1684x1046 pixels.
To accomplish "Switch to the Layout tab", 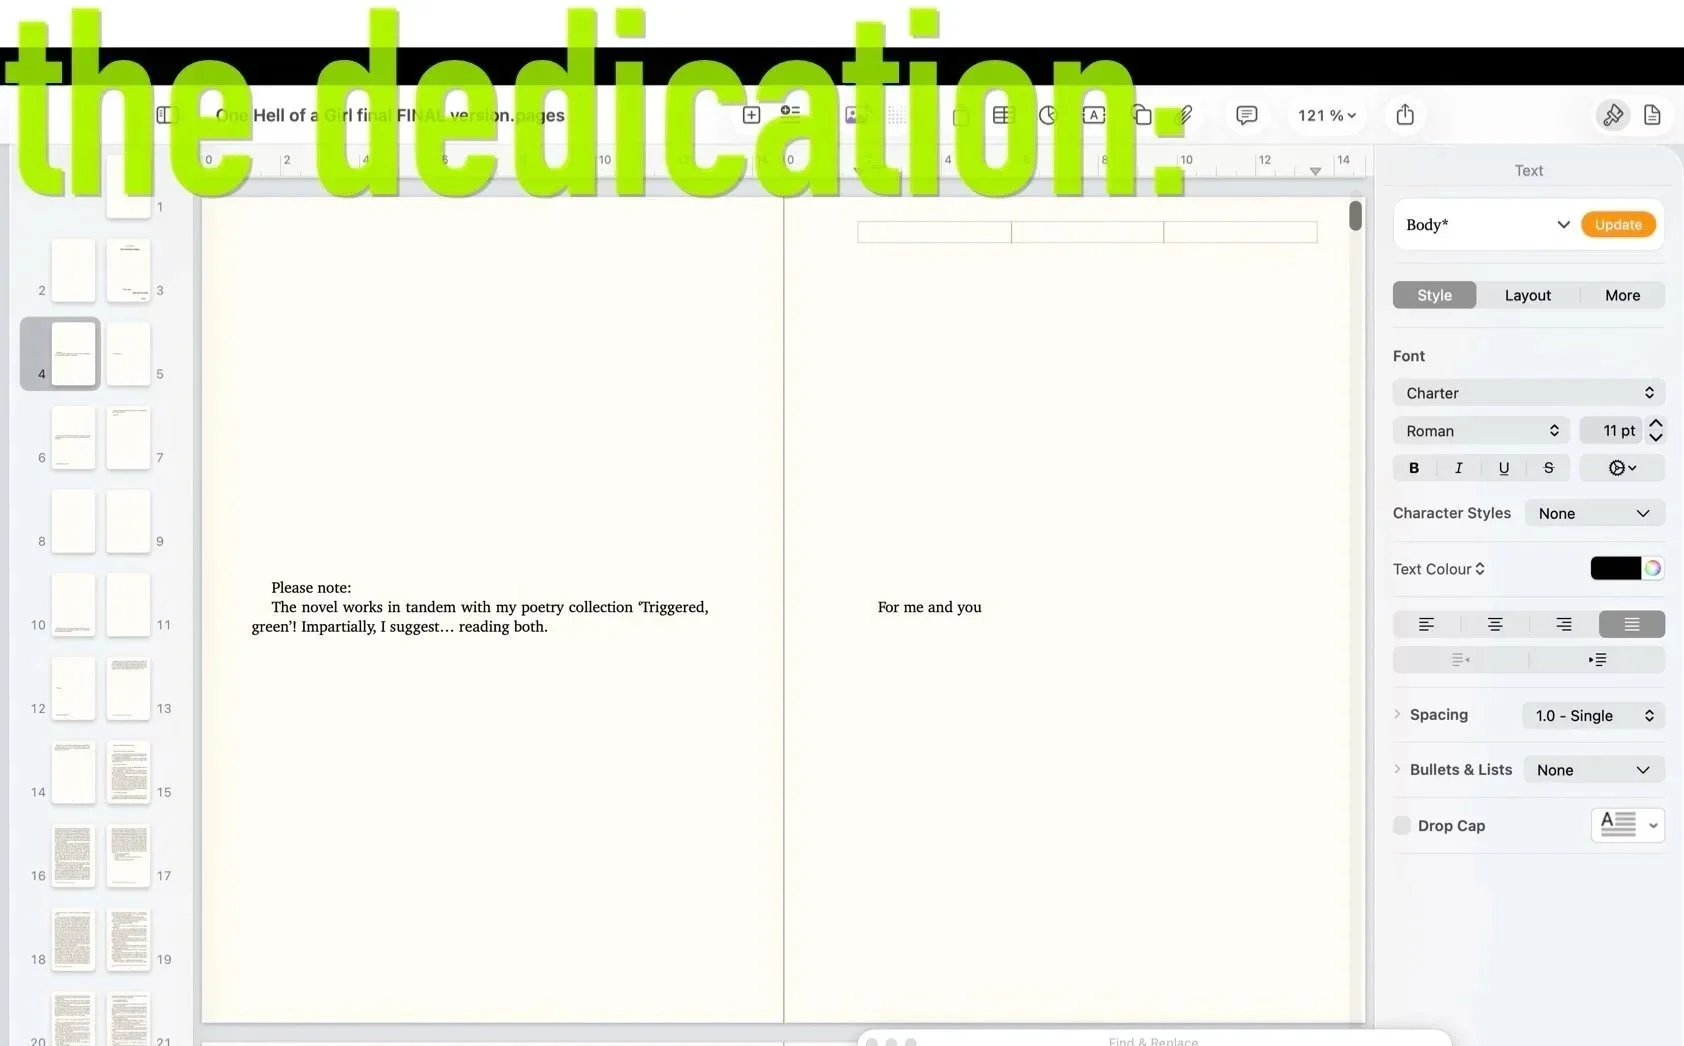I will [x=1527, y=295].
